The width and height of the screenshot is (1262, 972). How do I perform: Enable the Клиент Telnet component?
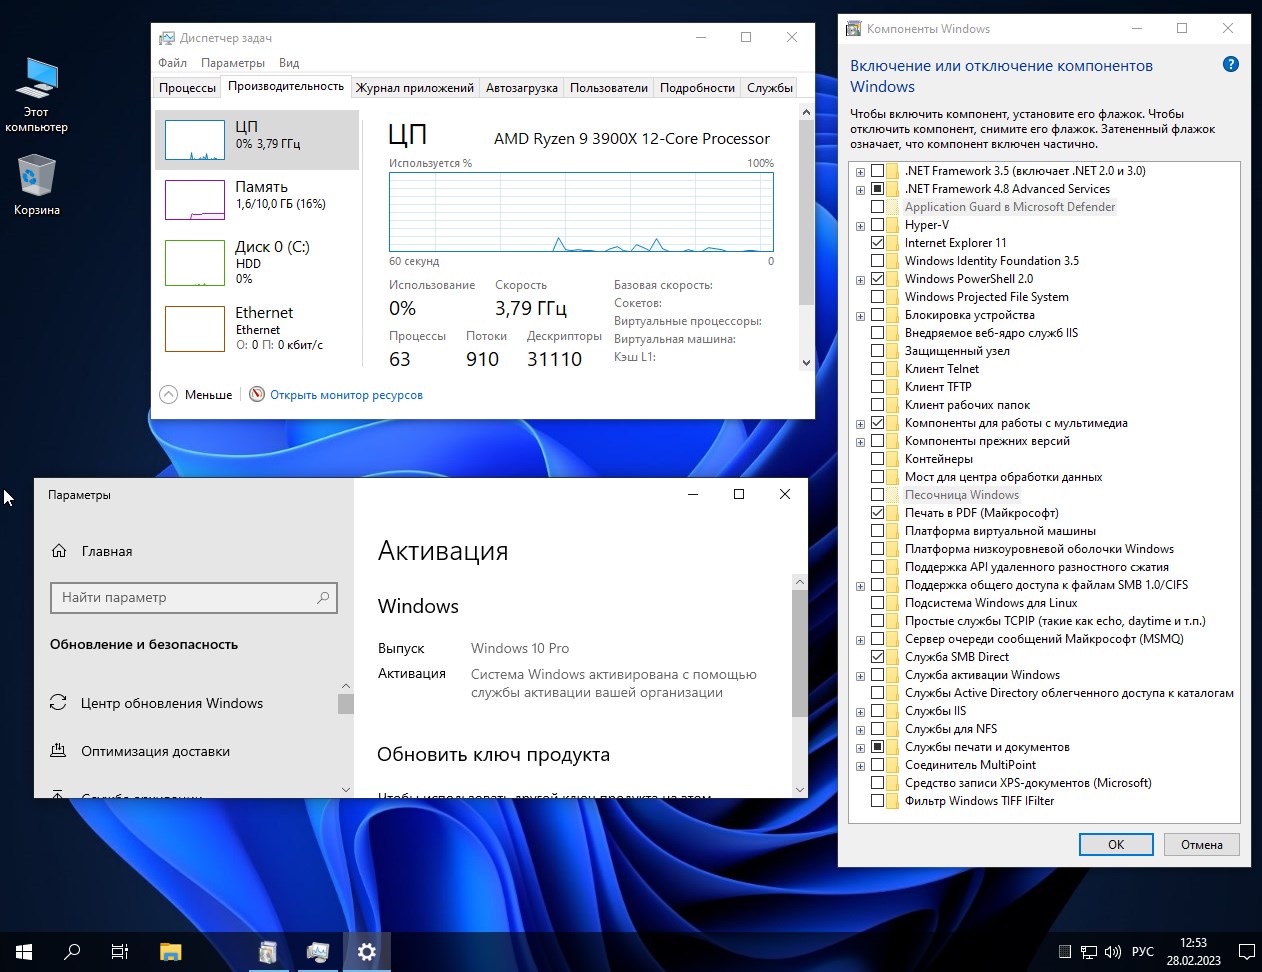[x=878, y=368]
